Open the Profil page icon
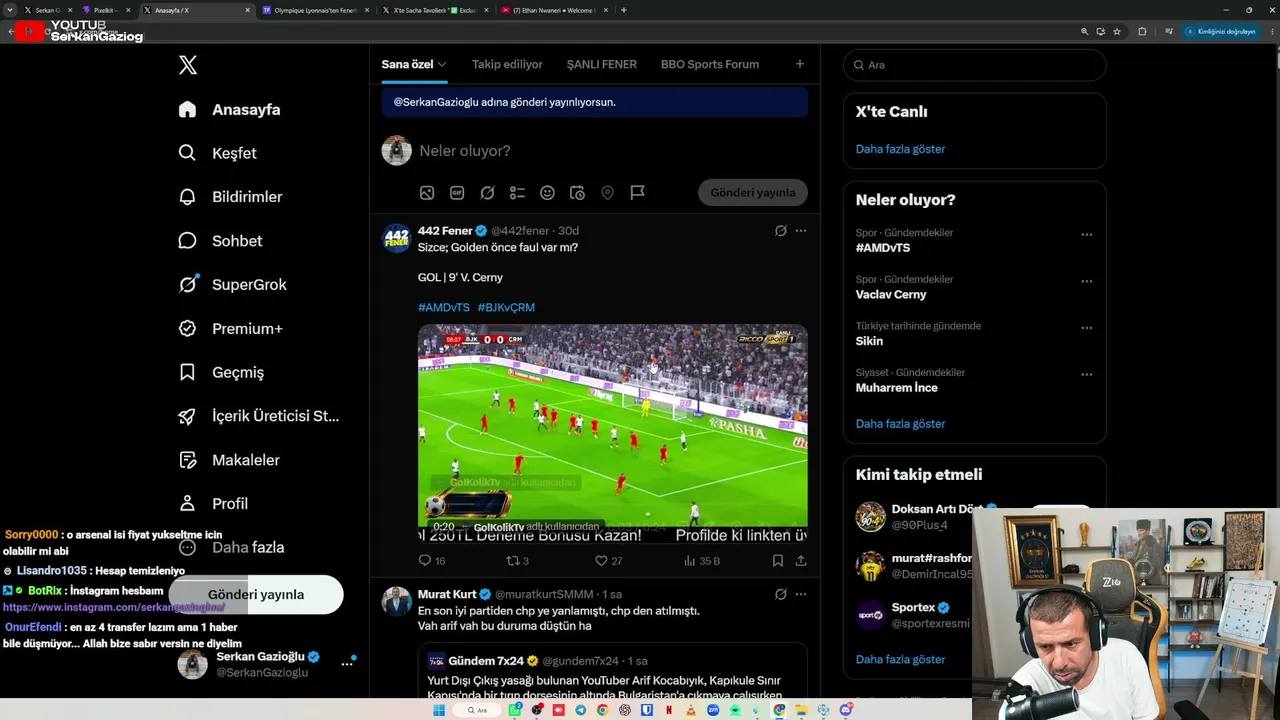 point(187,504)
